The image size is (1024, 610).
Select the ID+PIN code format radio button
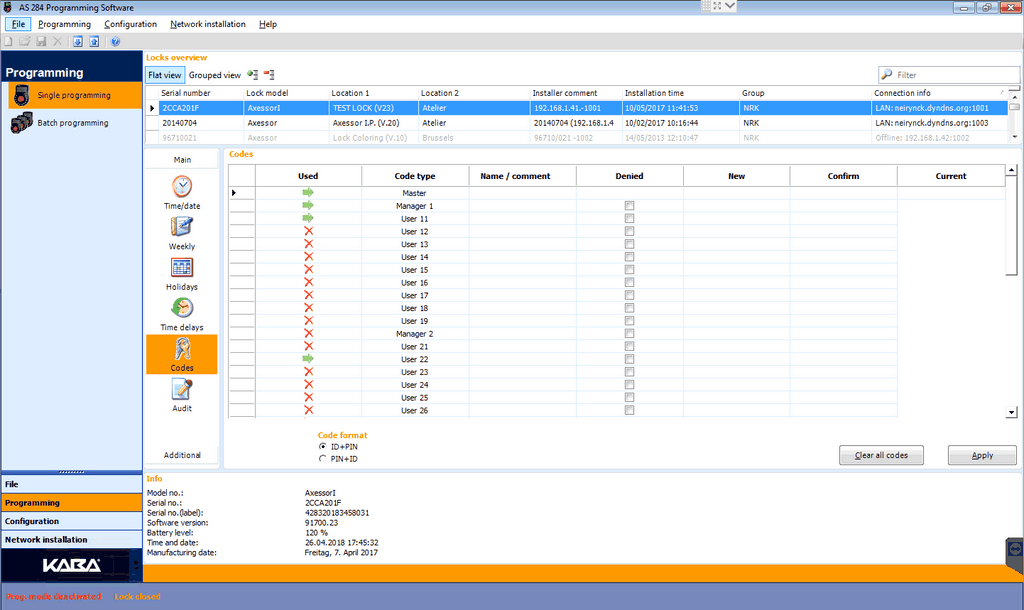coord(323,447)
